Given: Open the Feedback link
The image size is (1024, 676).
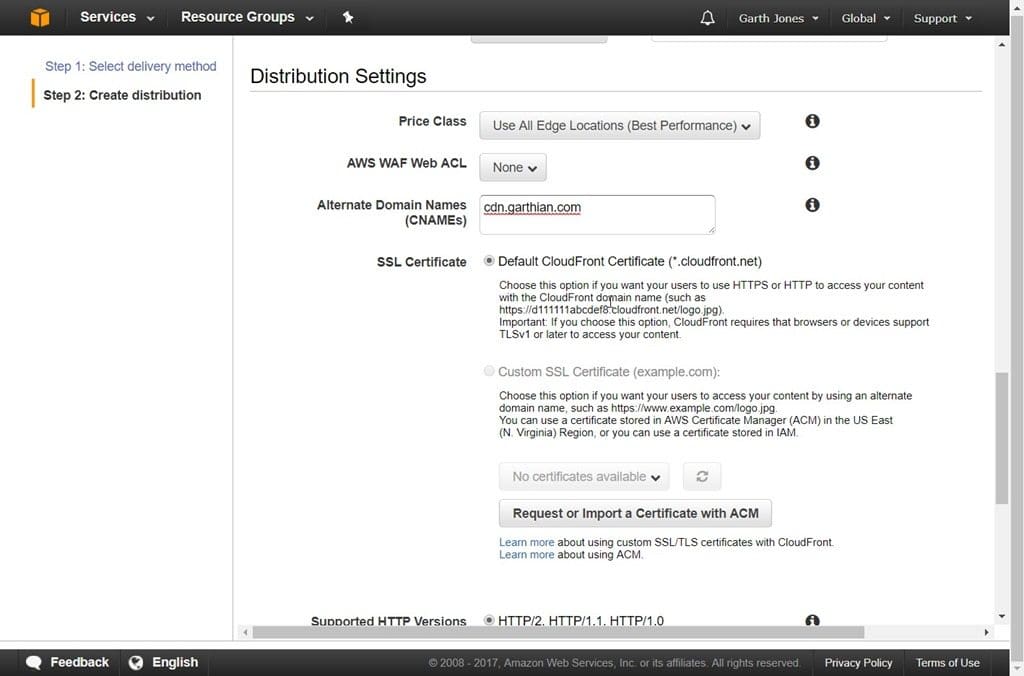Looking at the screenshot, I should pyautogui.click(x=79, y=662).
